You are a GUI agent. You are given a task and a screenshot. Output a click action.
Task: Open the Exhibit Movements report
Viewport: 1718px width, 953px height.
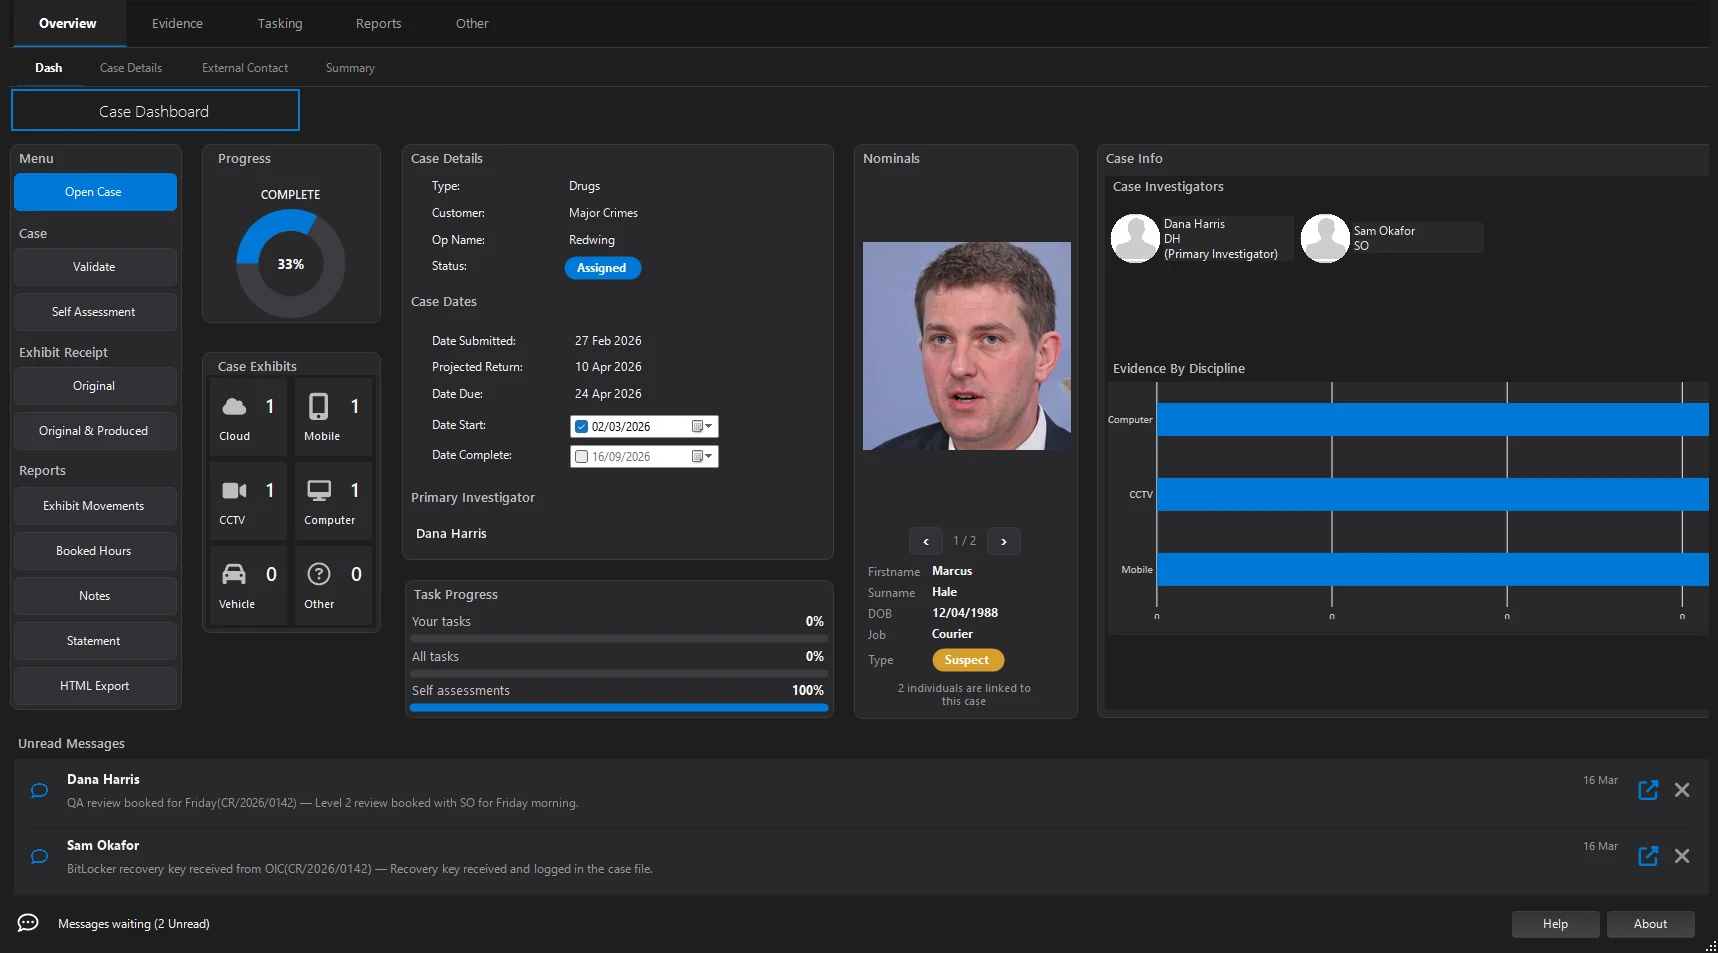[x=95, y=506]
